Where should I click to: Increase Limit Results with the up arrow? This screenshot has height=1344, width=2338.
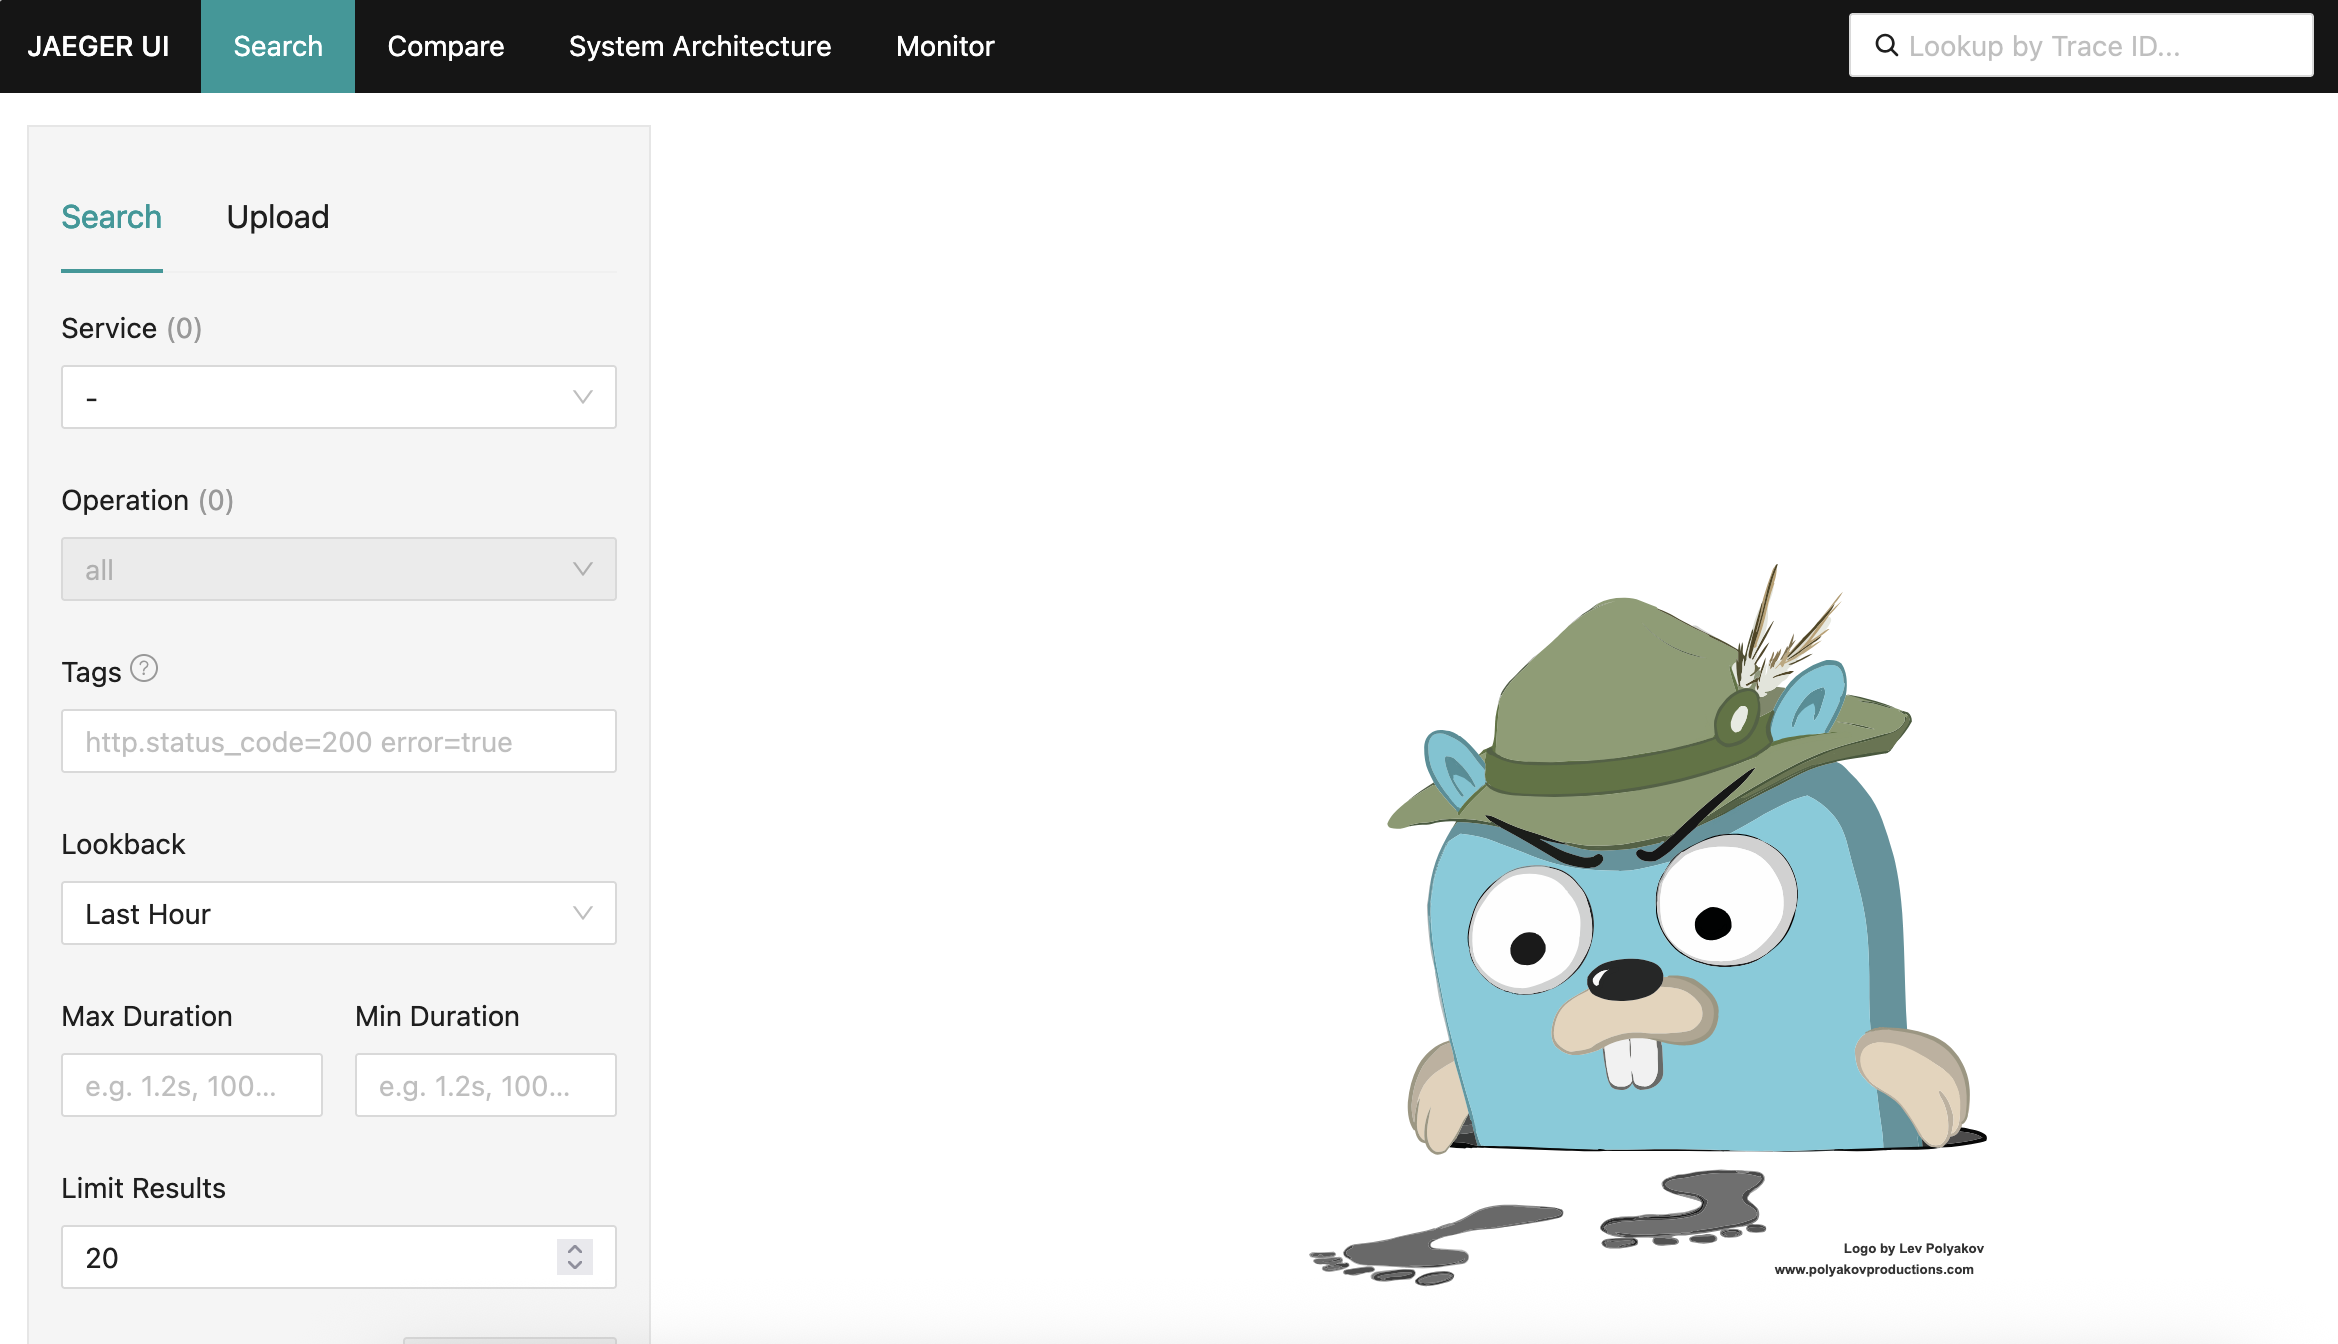575,1249
